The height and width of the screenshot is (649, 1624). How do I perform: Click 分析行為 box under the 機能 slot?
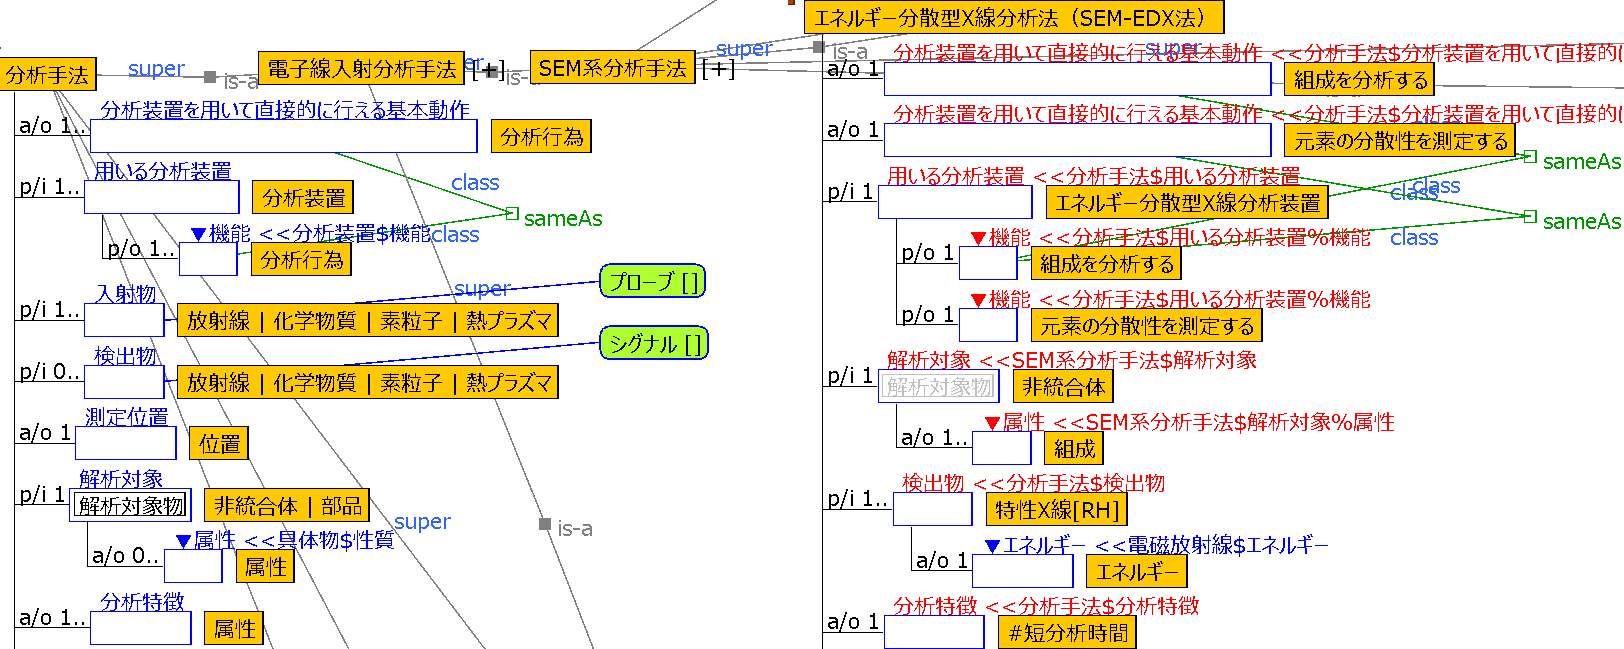pos(301,260)
